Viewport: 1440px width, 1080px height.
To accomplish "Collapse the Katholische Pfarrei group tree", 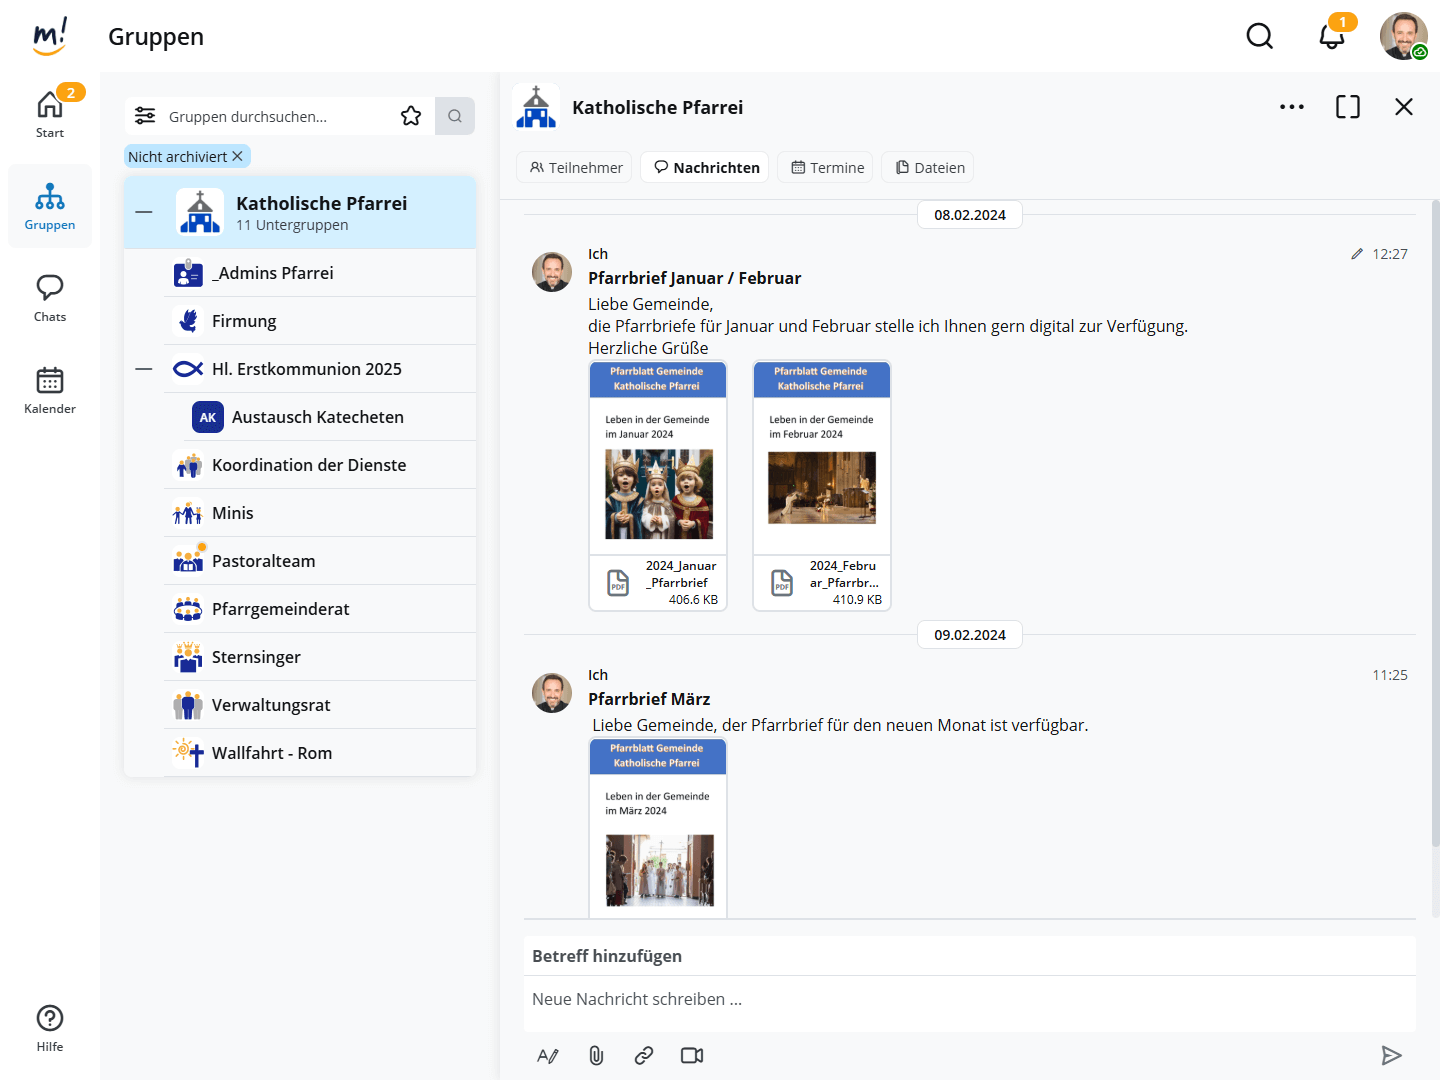I will click(x=144, y=212).
